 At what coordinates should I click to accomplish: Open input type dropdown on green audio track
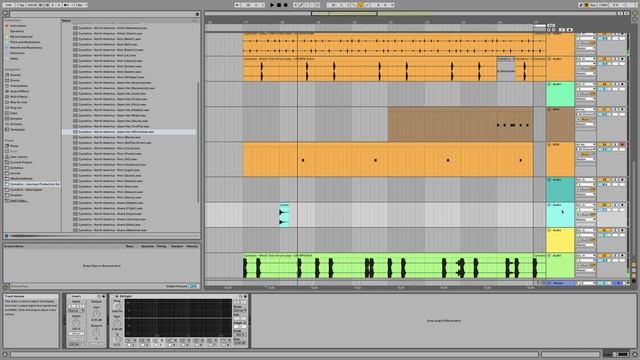585,84
